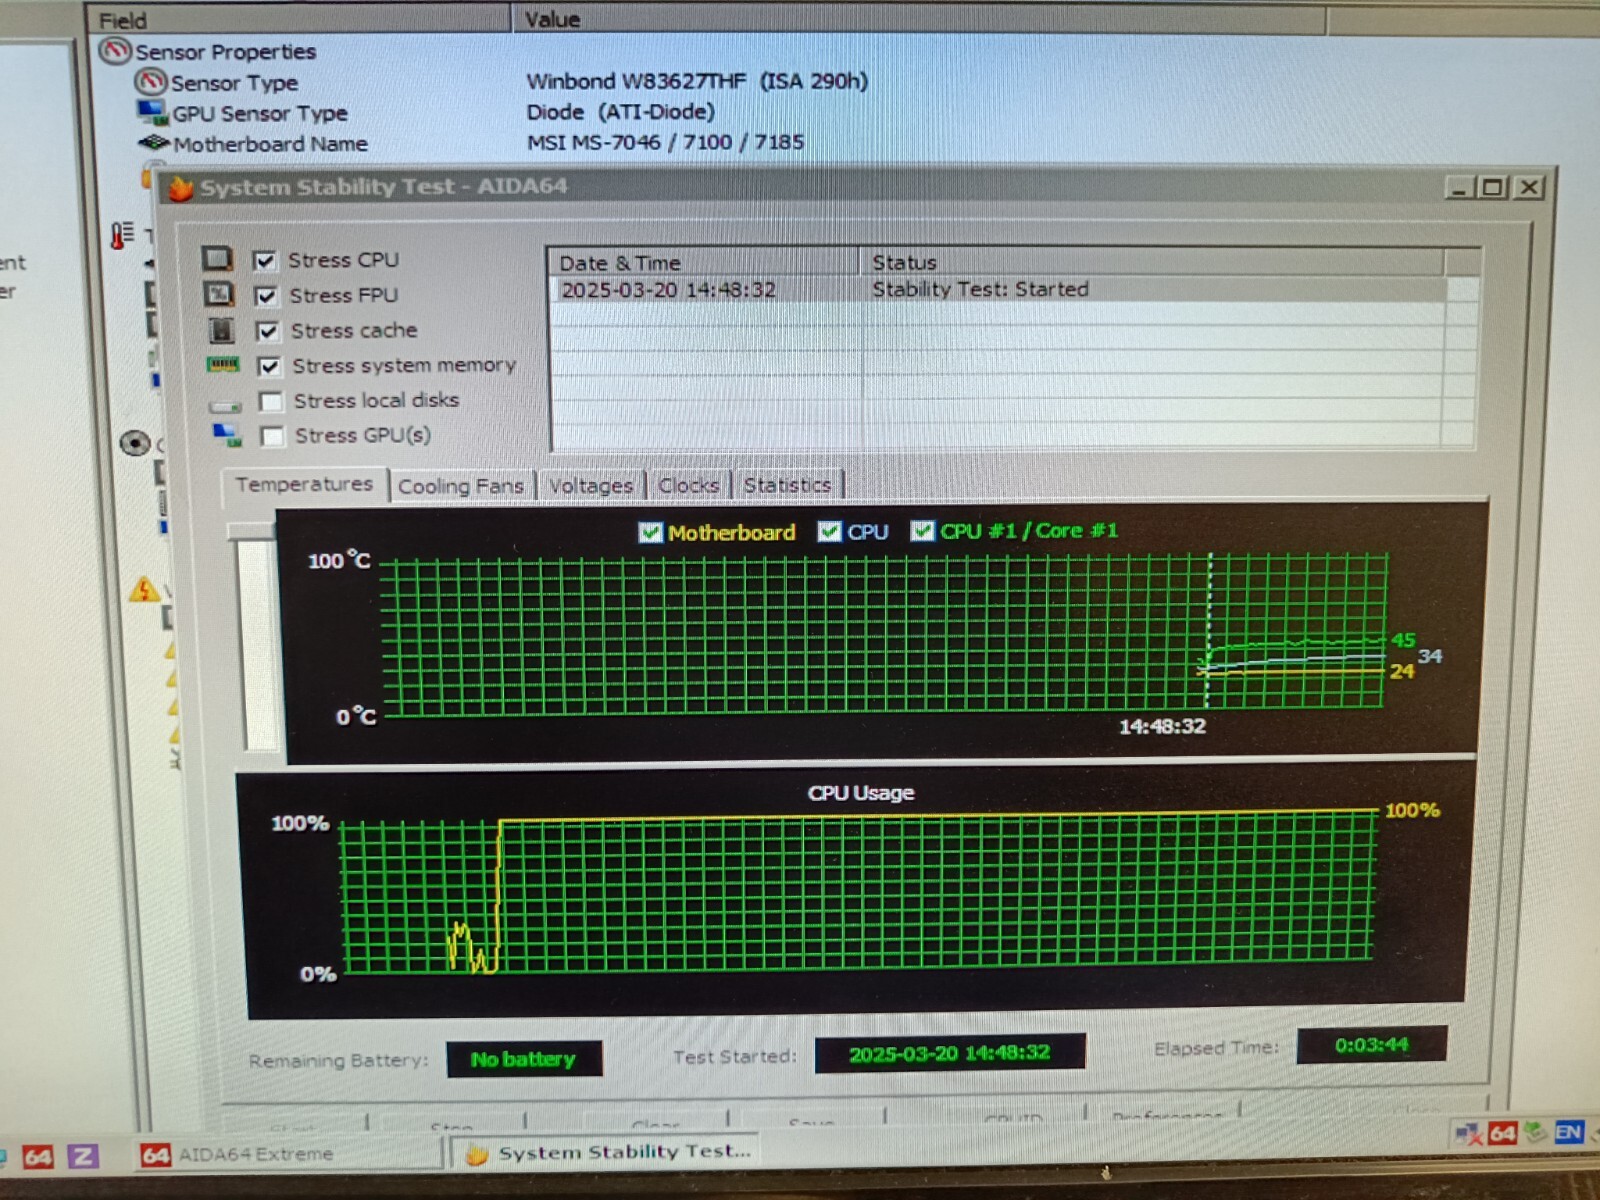Screen dimensions: 1600x1200
Task: Click the FPU percent icon beside Stress FPU
Action: (218, 295)
